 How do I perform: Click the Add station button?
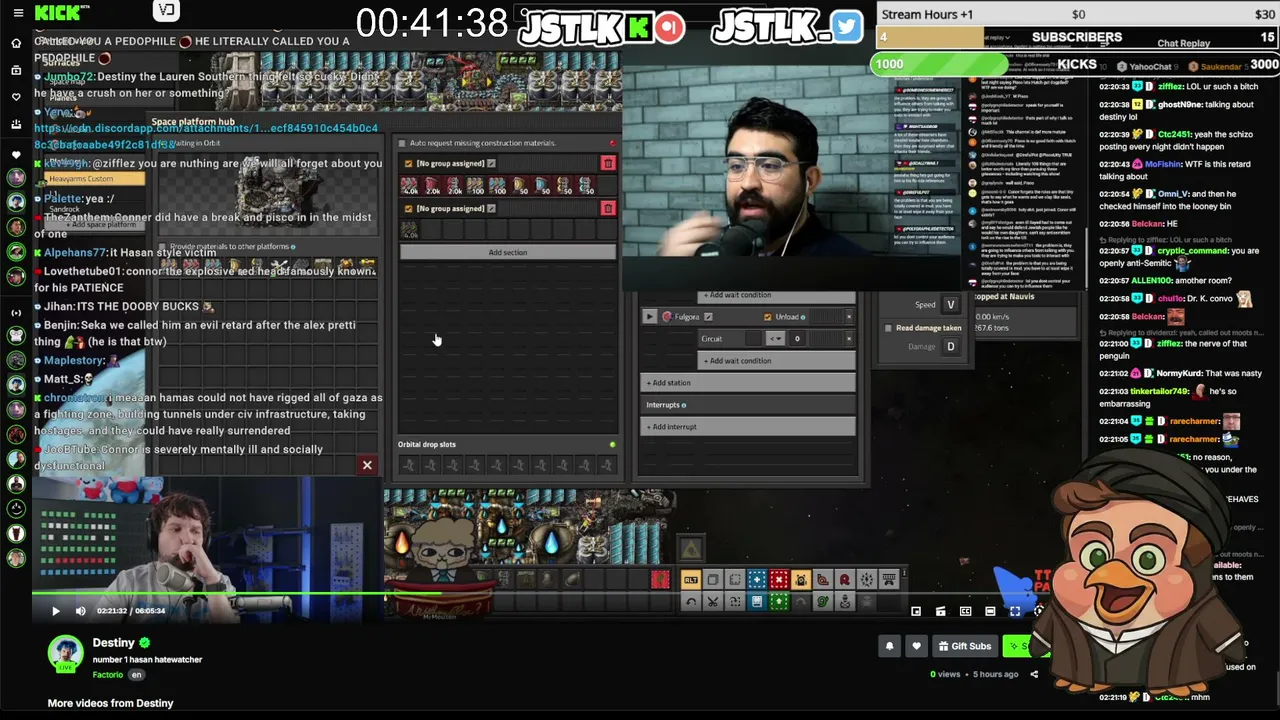(x=748, y=383)
